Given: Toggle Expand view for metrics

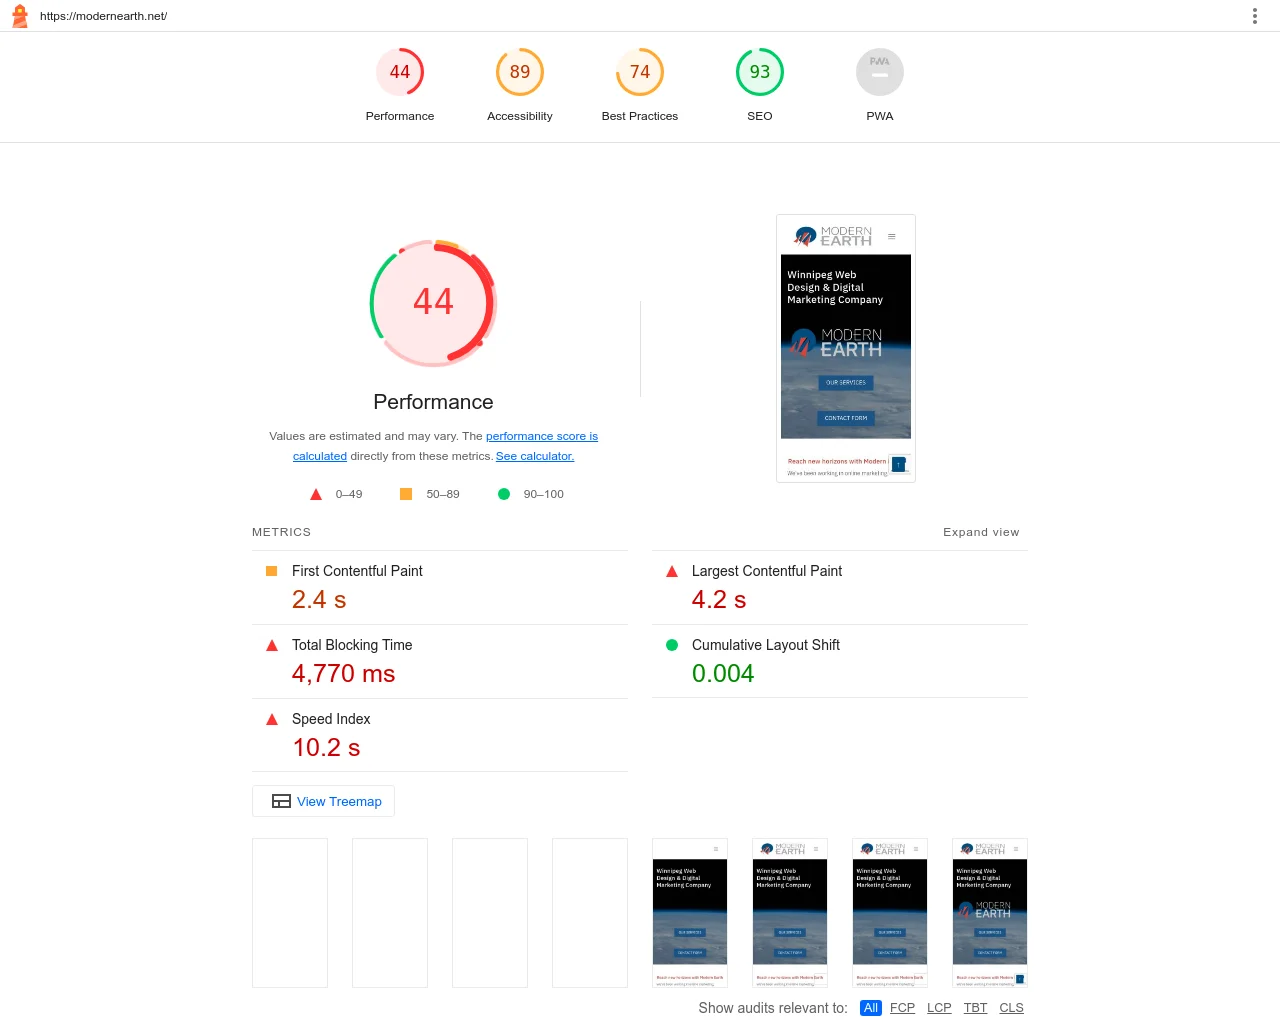Looking at the screenshot, I should 980,532.
